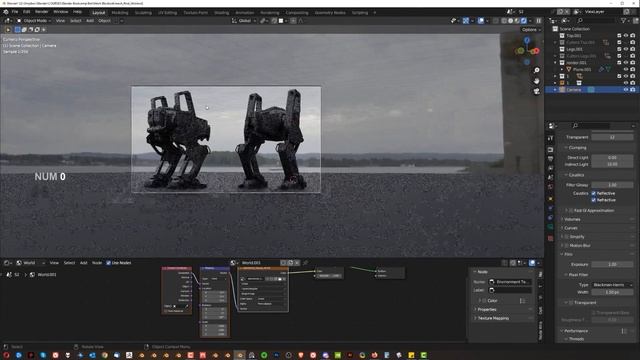Open the File menu
This screenshot has width=640, height=360.
tap(15, 12)
